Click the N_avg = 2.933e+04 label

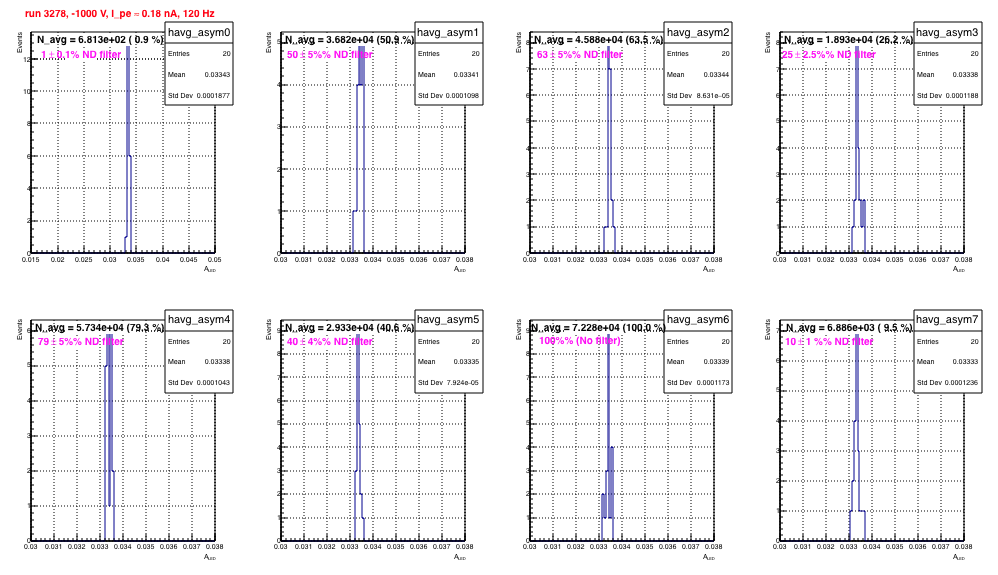[349, 328]
